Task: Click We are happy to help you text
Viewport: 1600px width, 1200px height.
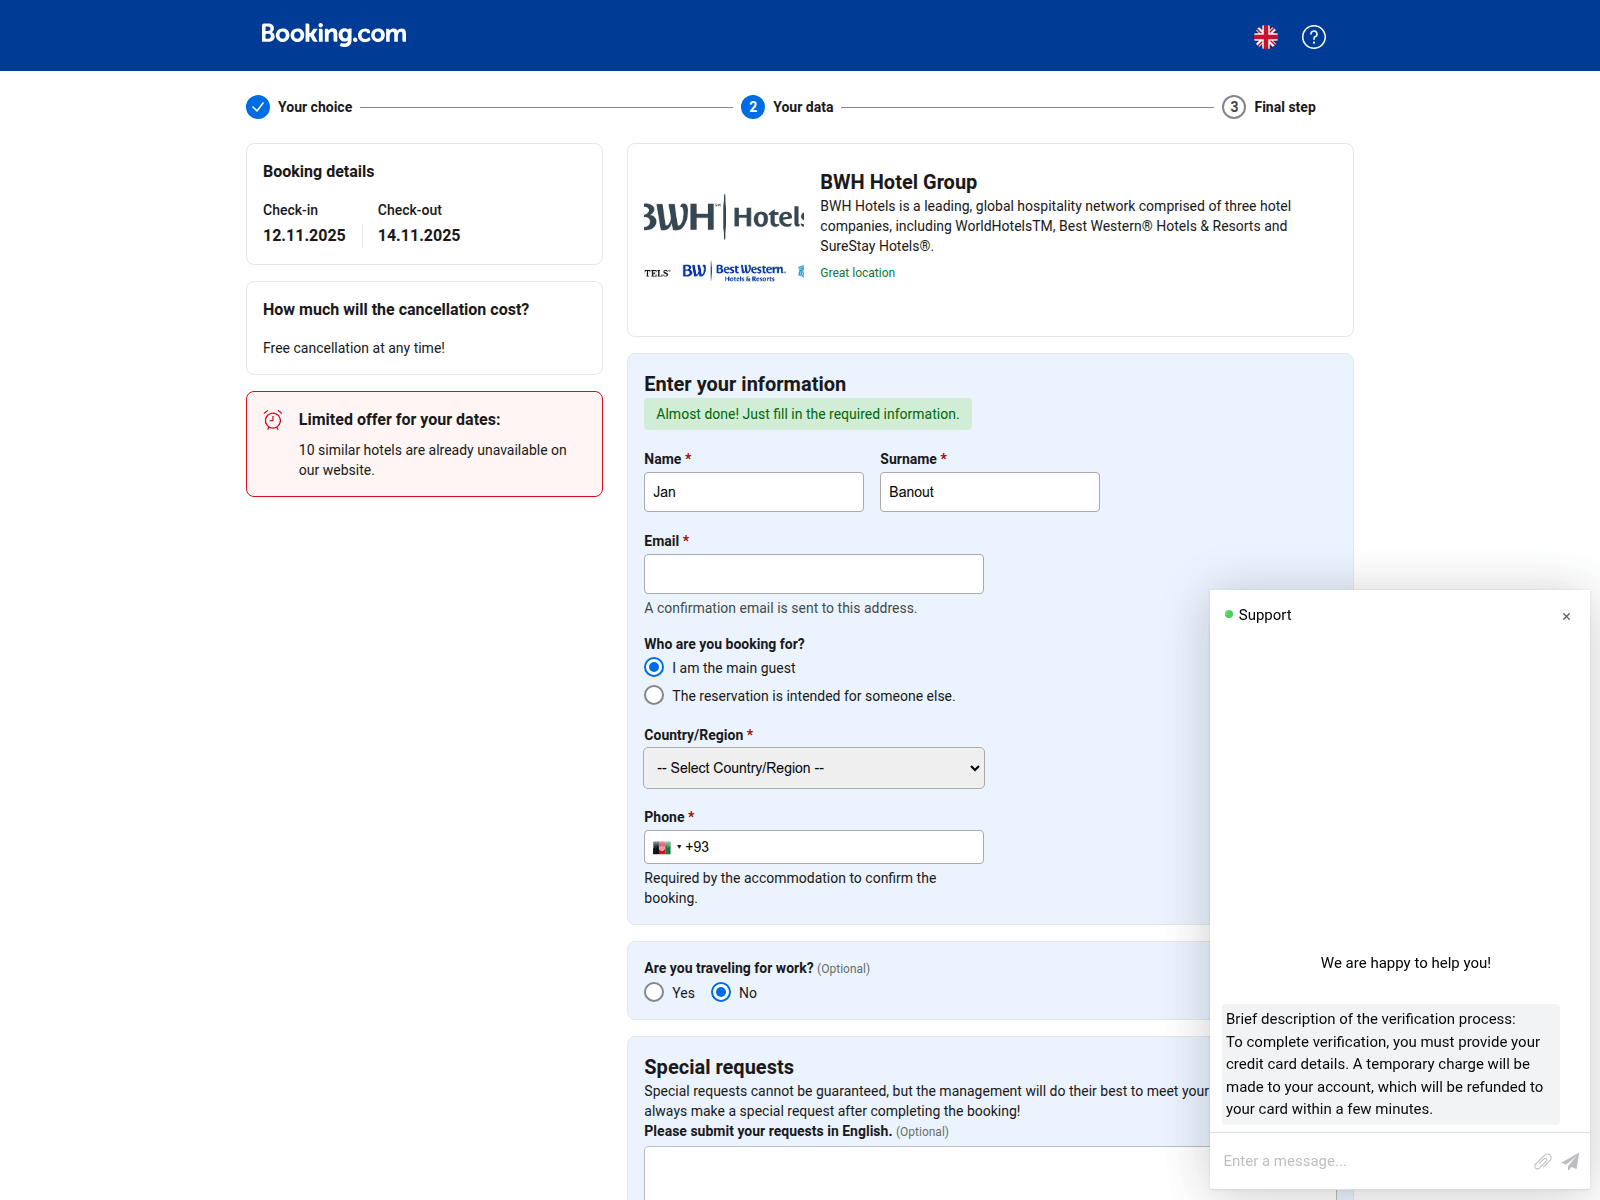Action: point(1406,963)
